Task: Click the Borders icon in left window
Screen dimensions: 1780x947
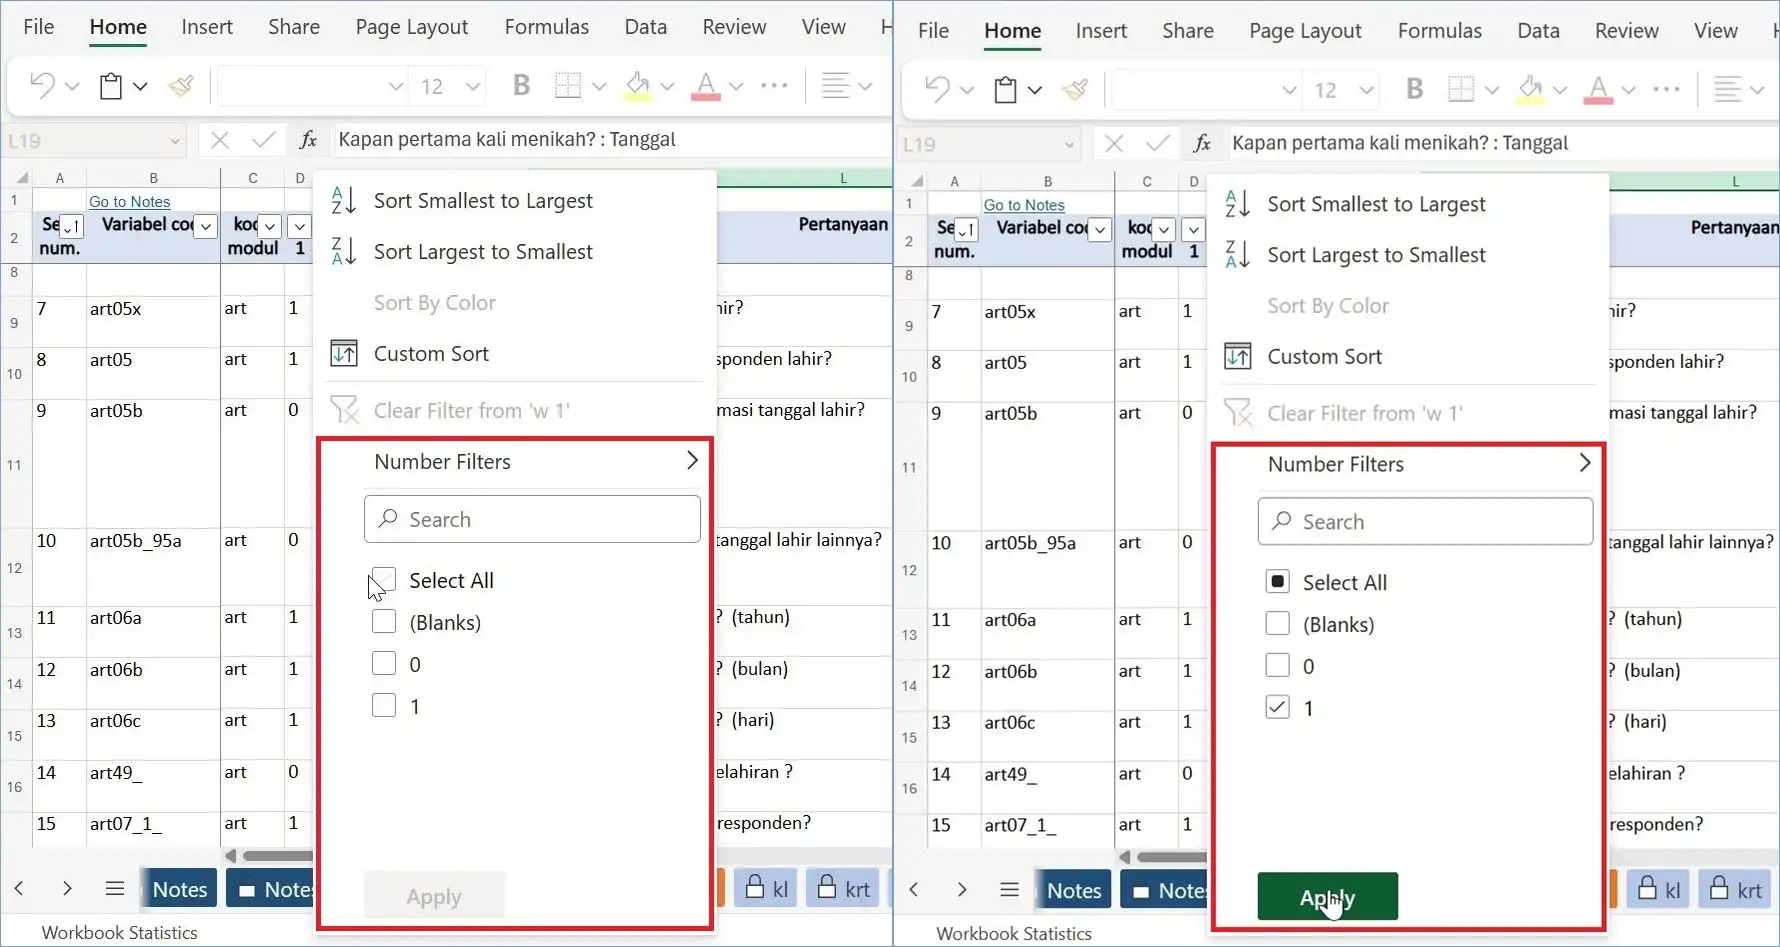Action: coord(567,86)
